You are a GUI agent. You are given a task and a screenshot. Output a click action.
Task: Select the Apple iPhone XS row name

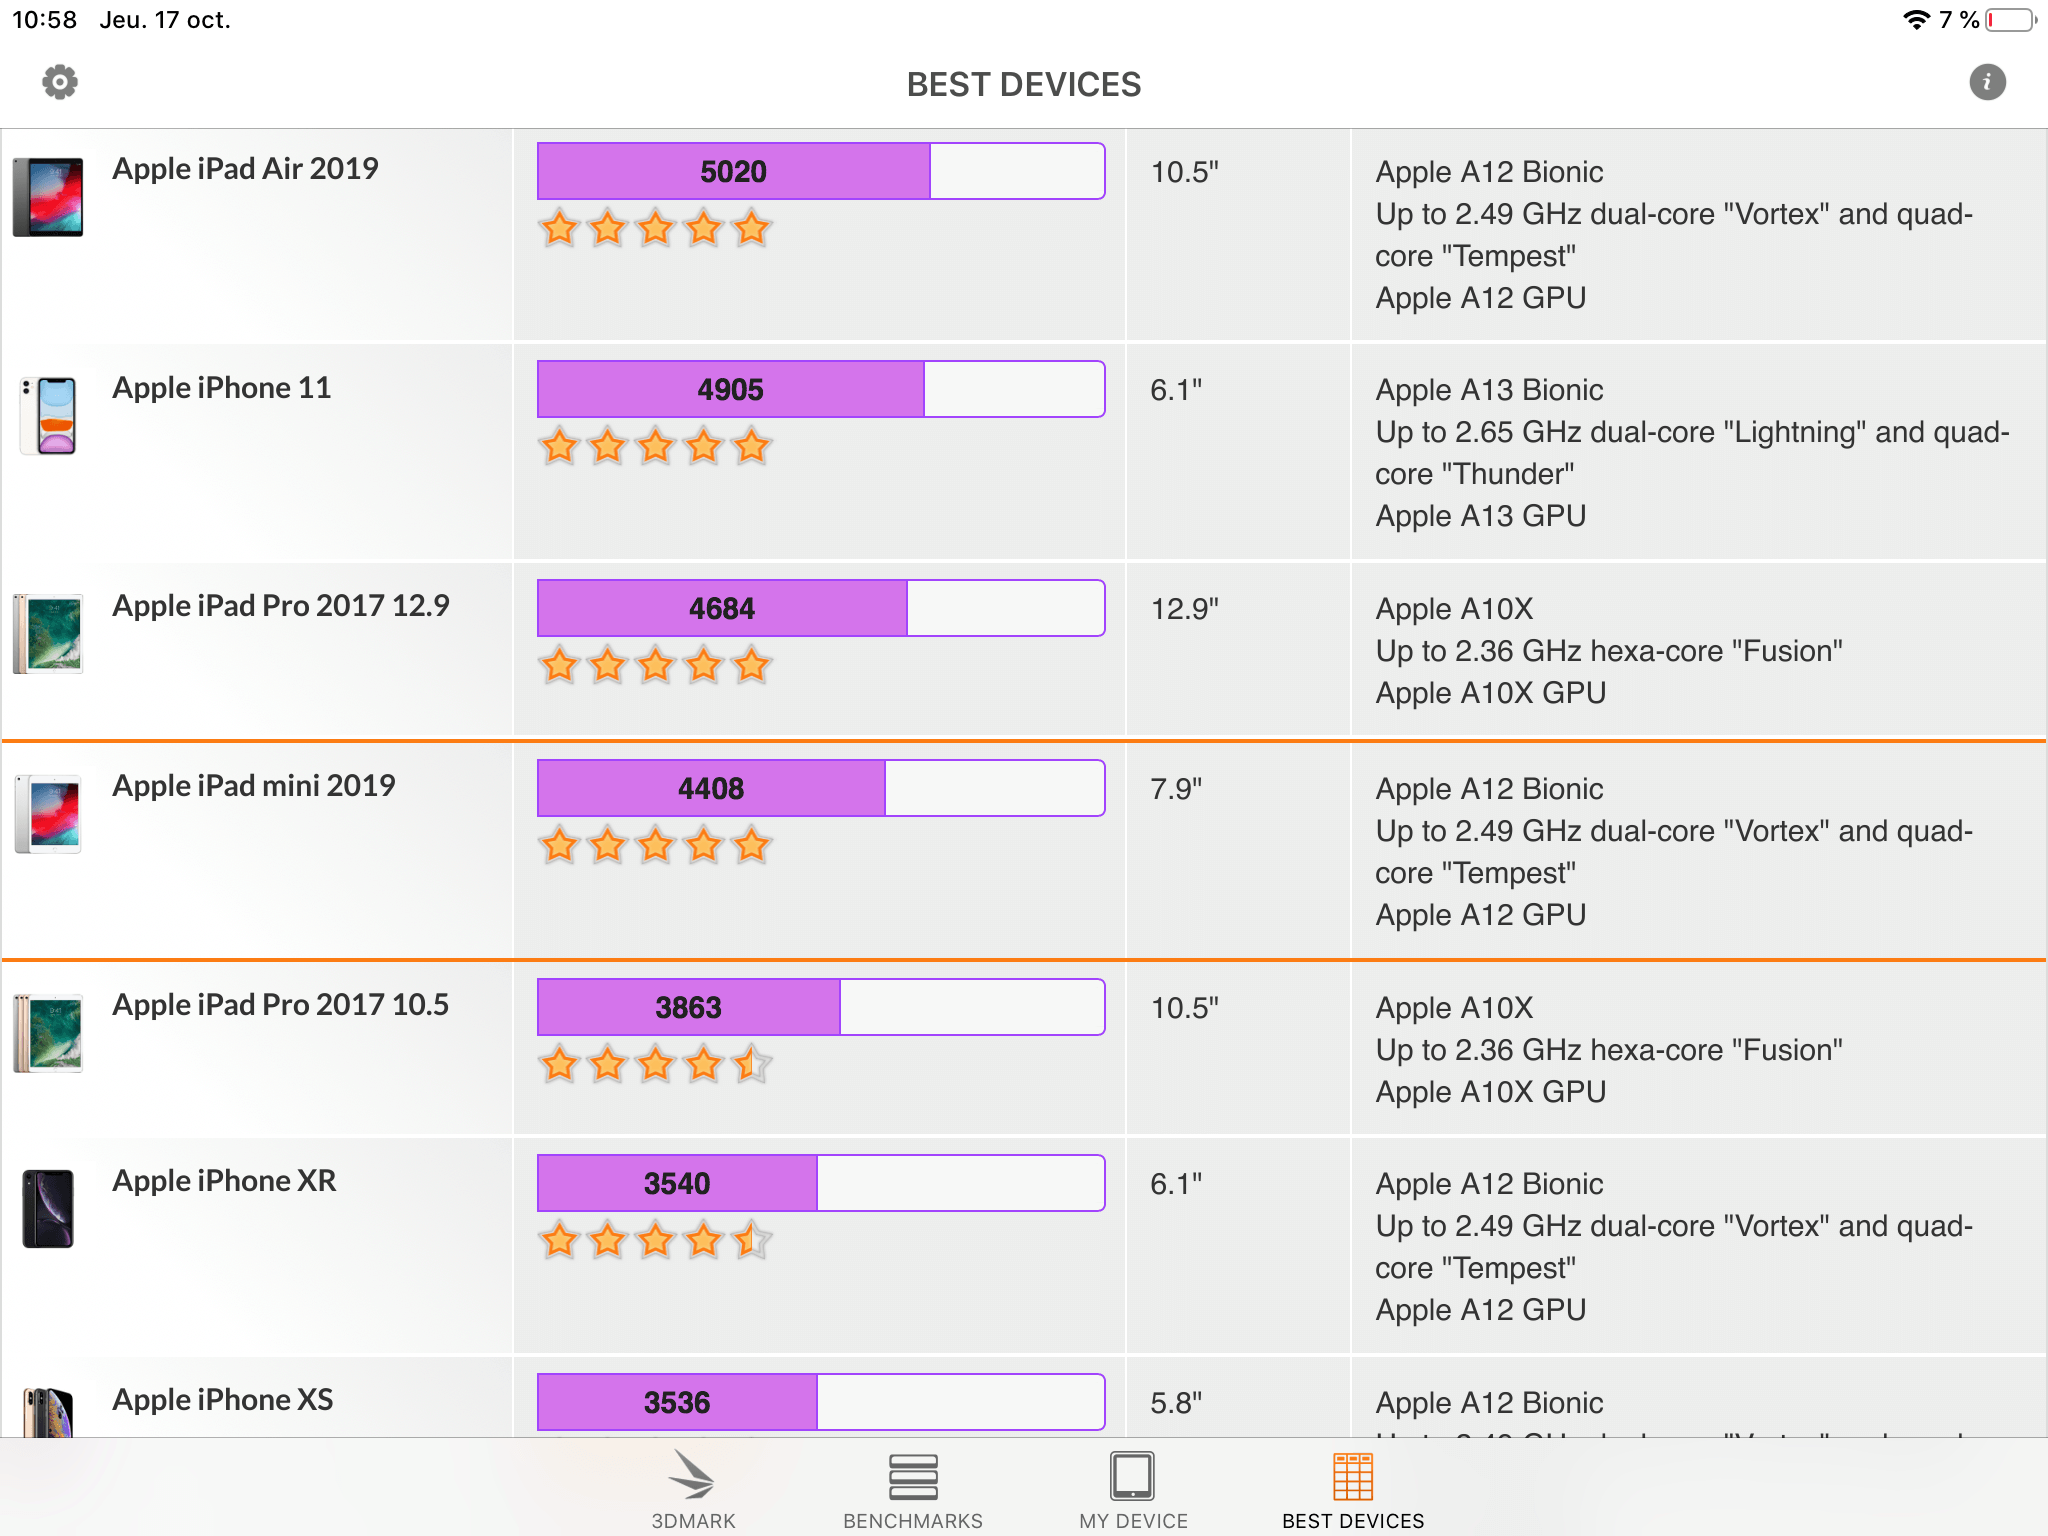tap(222, 1400)
